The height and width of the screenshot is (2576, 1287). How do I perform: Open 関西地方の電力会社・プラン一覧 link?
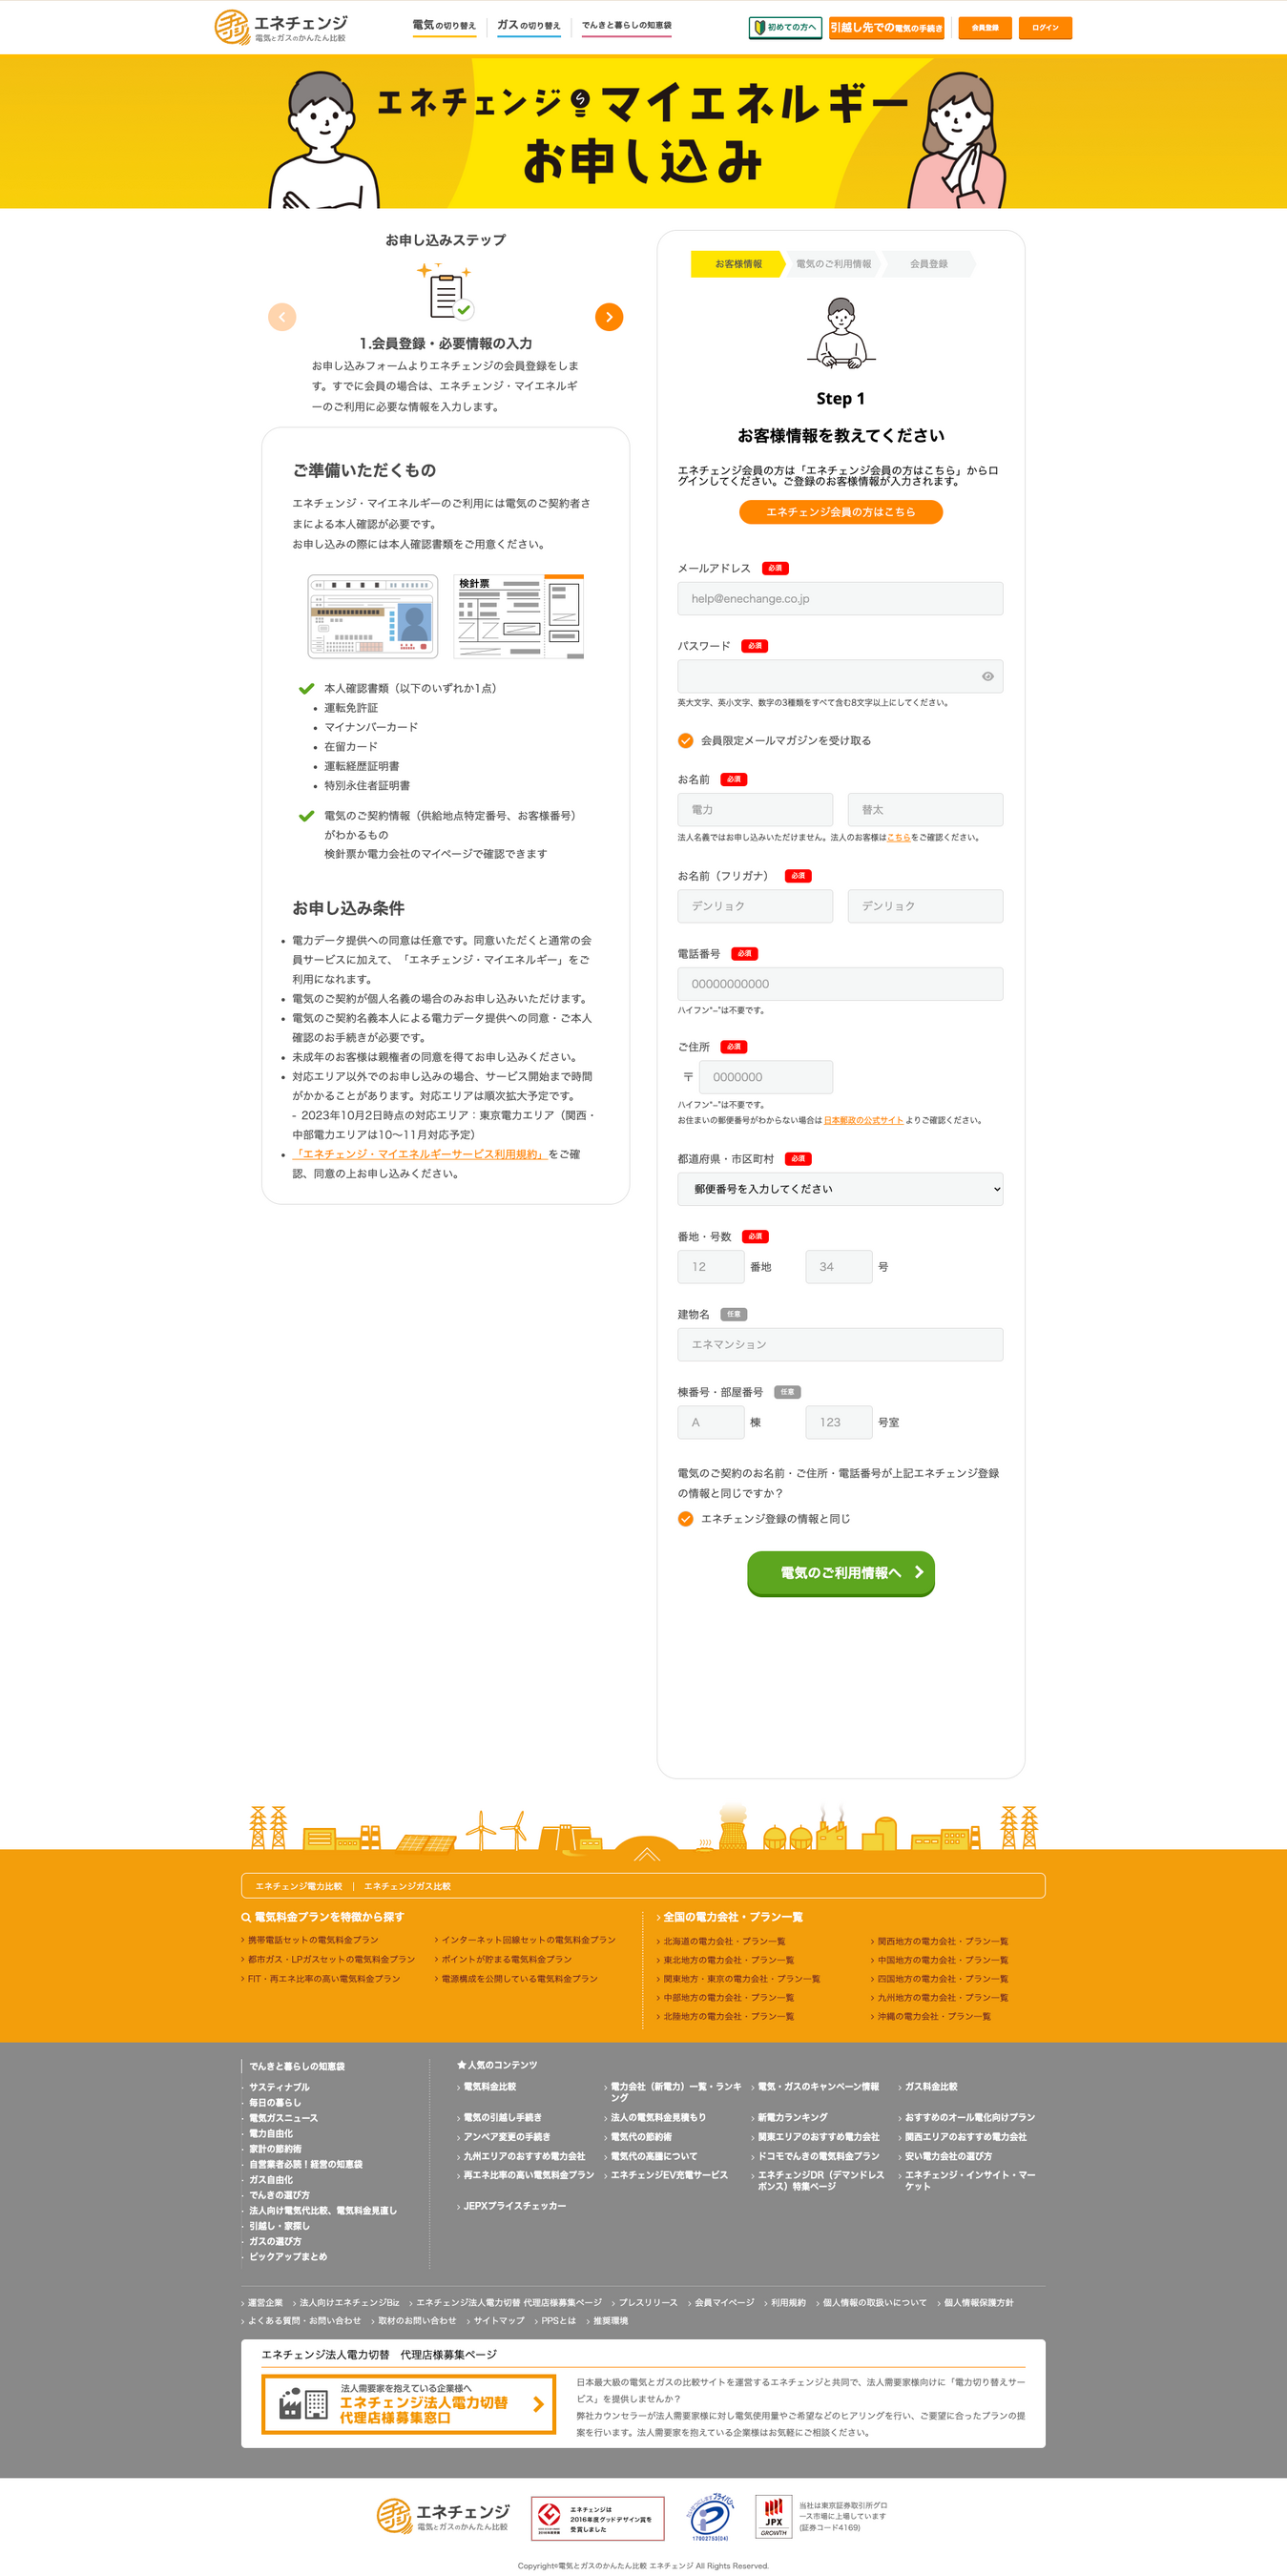click(942, 1941)
